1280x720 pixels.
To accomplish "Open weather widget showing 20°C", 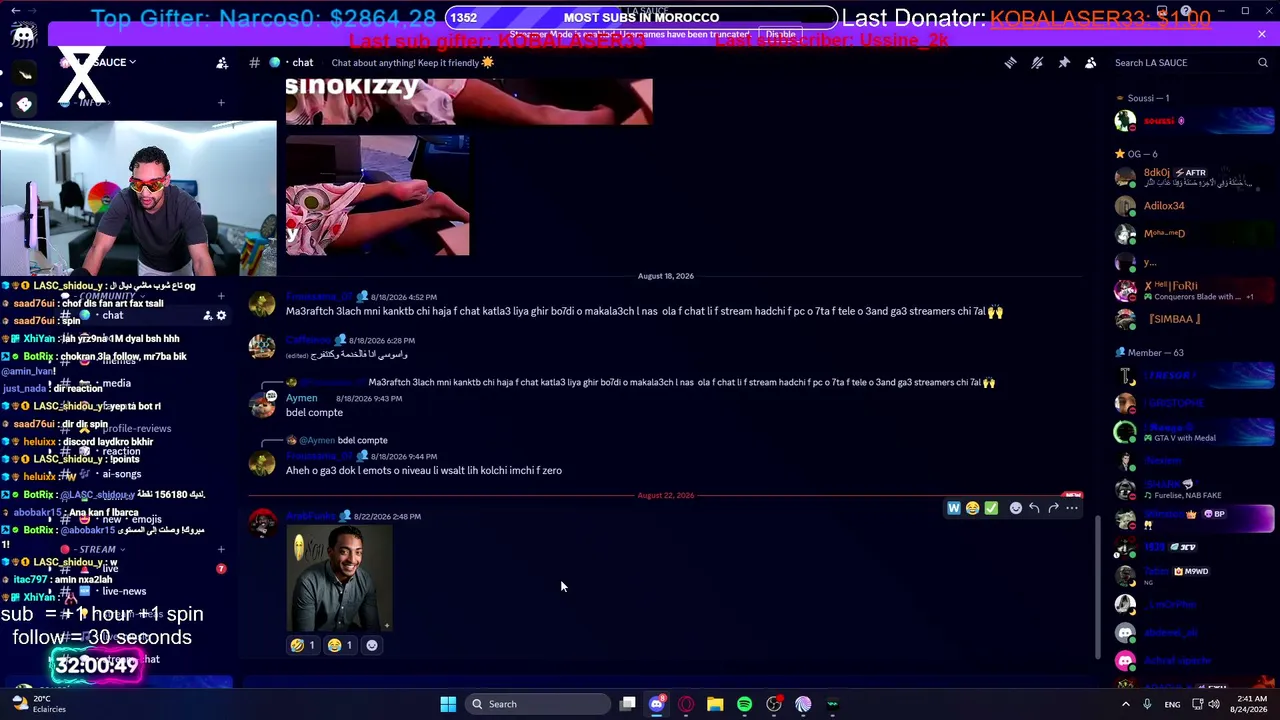I will click(38, 704).
